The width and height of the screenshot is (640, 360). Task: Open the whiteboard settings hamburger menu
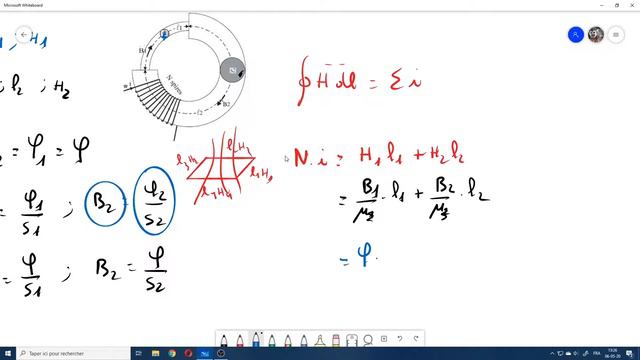(616, 35)
